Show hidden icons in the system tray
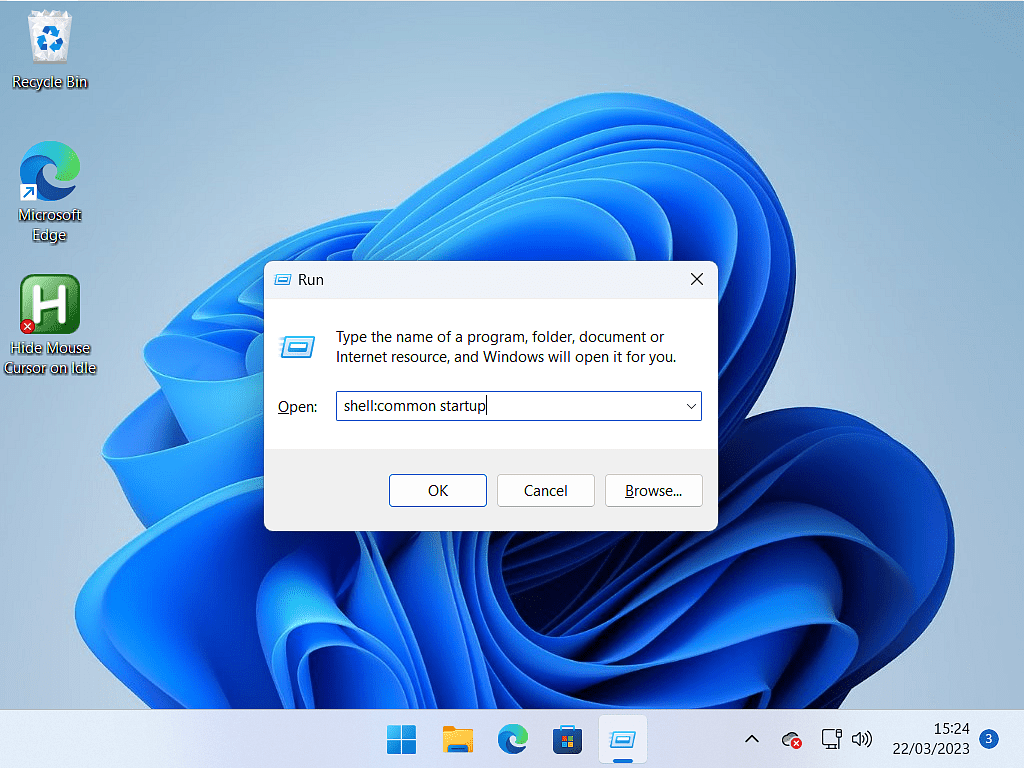Viewport: 1024px width, 768px height. click(x=752, y=740)
